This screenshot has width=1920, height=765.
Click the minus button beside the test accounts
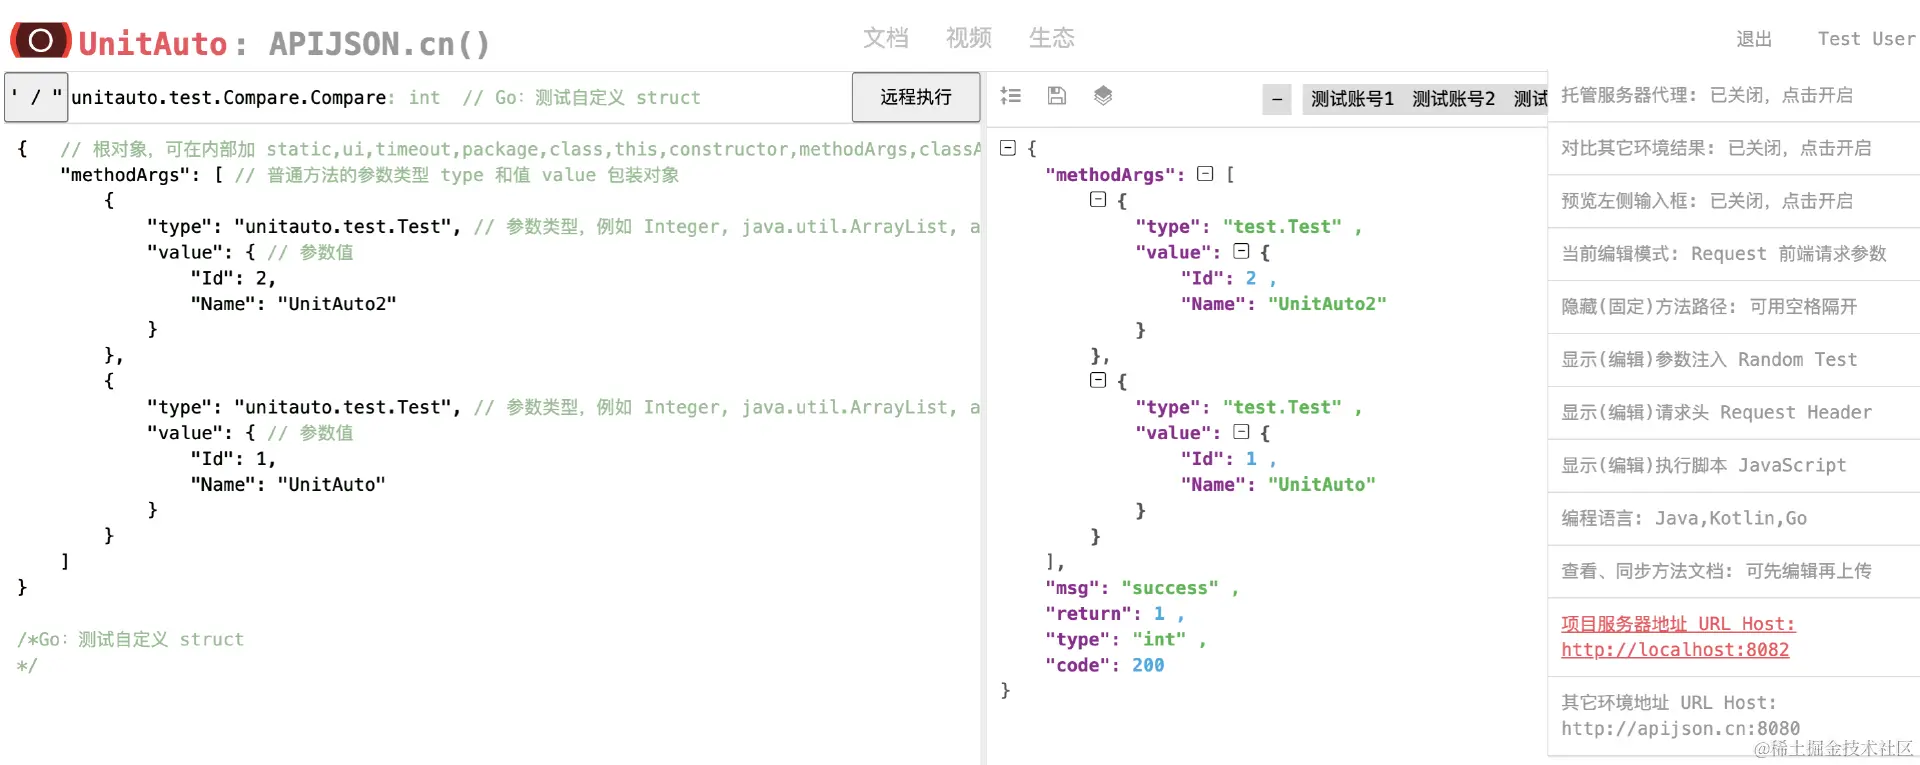pyautogui.click(x=1277, y=99)
